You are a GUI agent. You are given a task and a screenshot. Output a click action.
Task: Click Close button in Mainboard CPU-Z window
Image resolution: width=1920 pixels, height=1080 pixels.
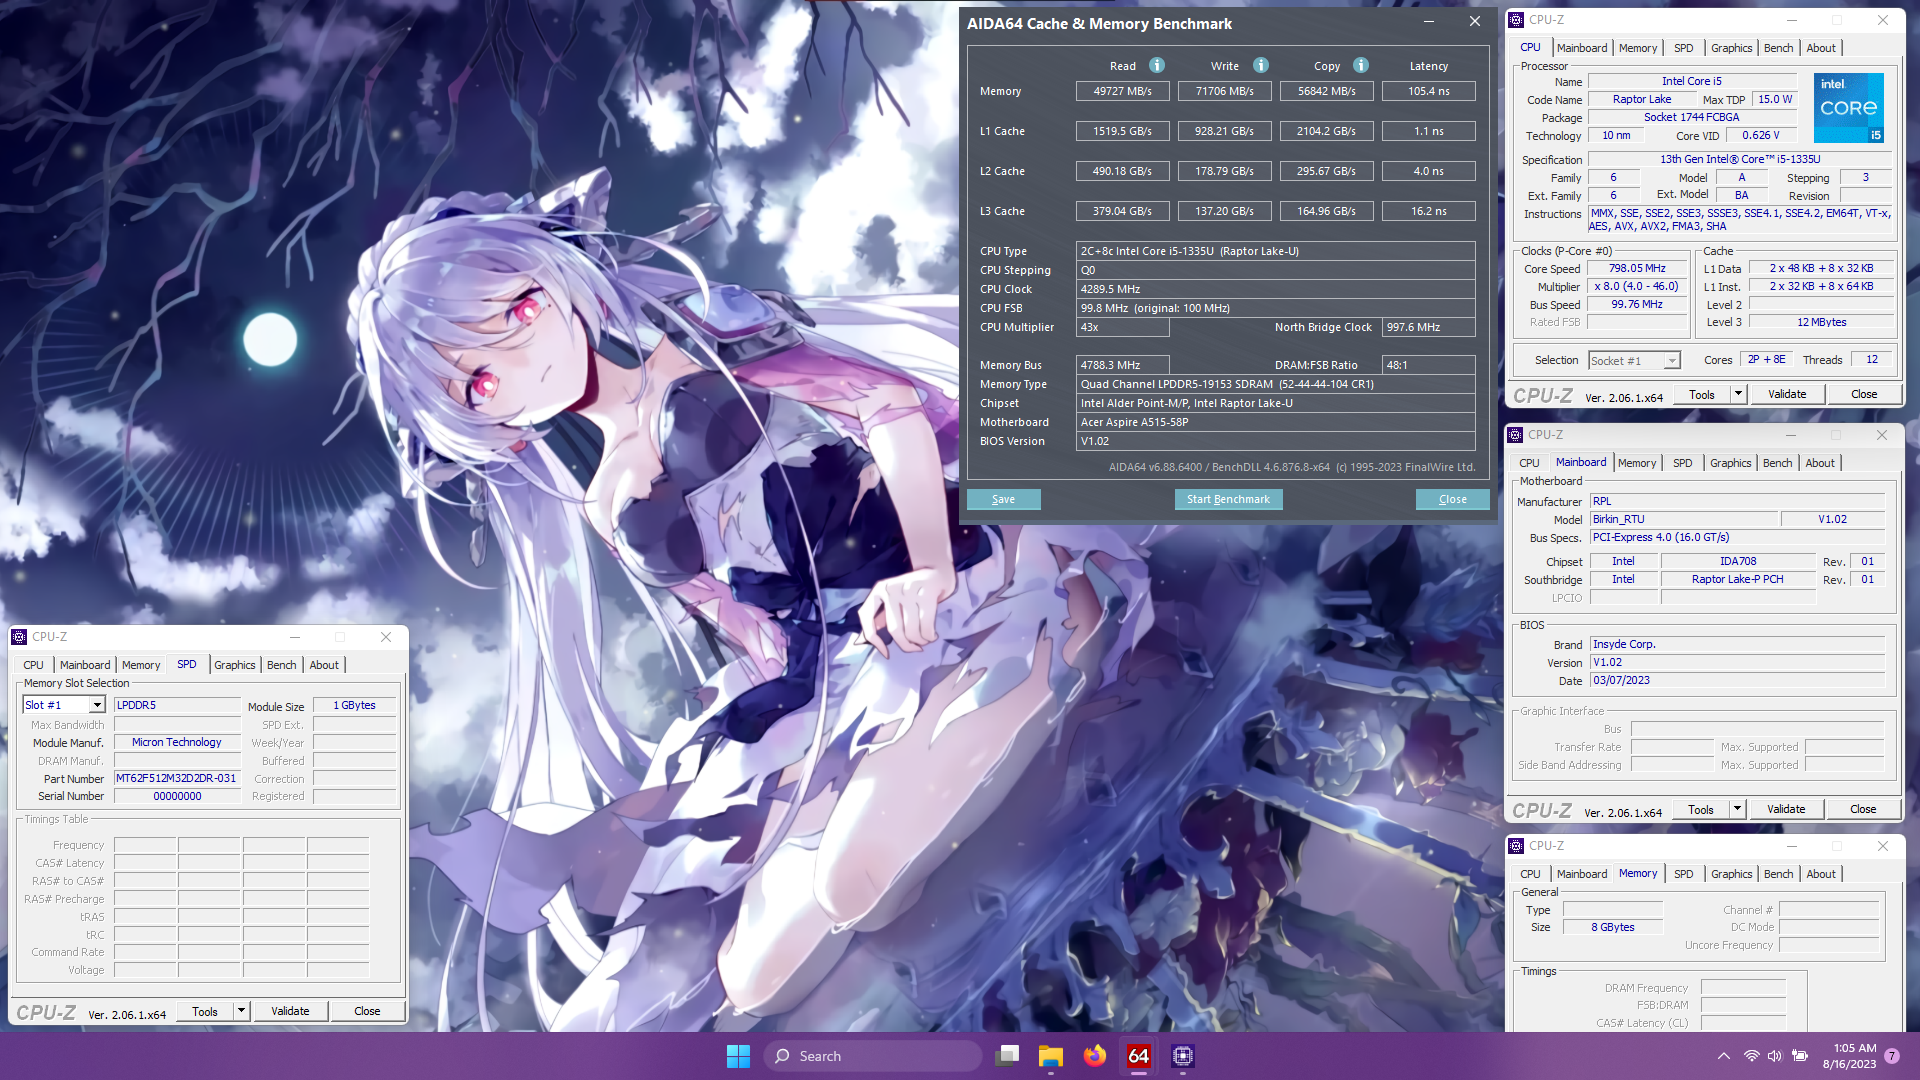click(x=1863, y=809)
